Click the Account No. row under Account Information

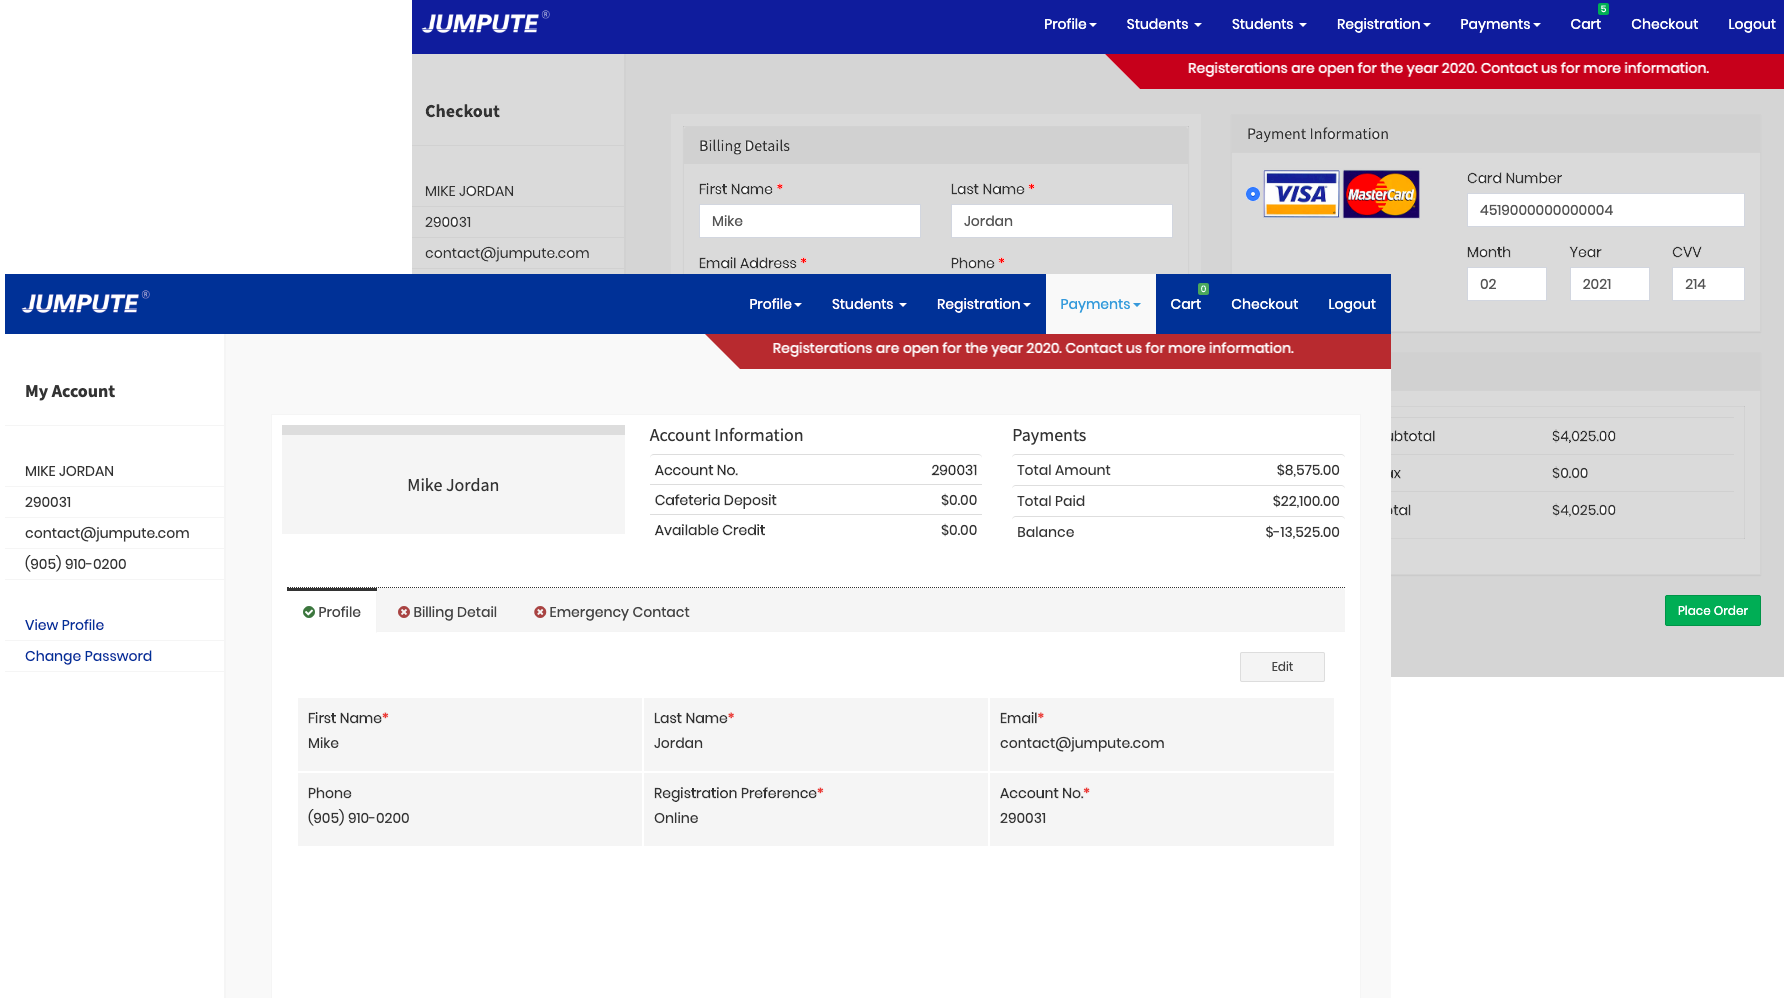tap(815, 470)
